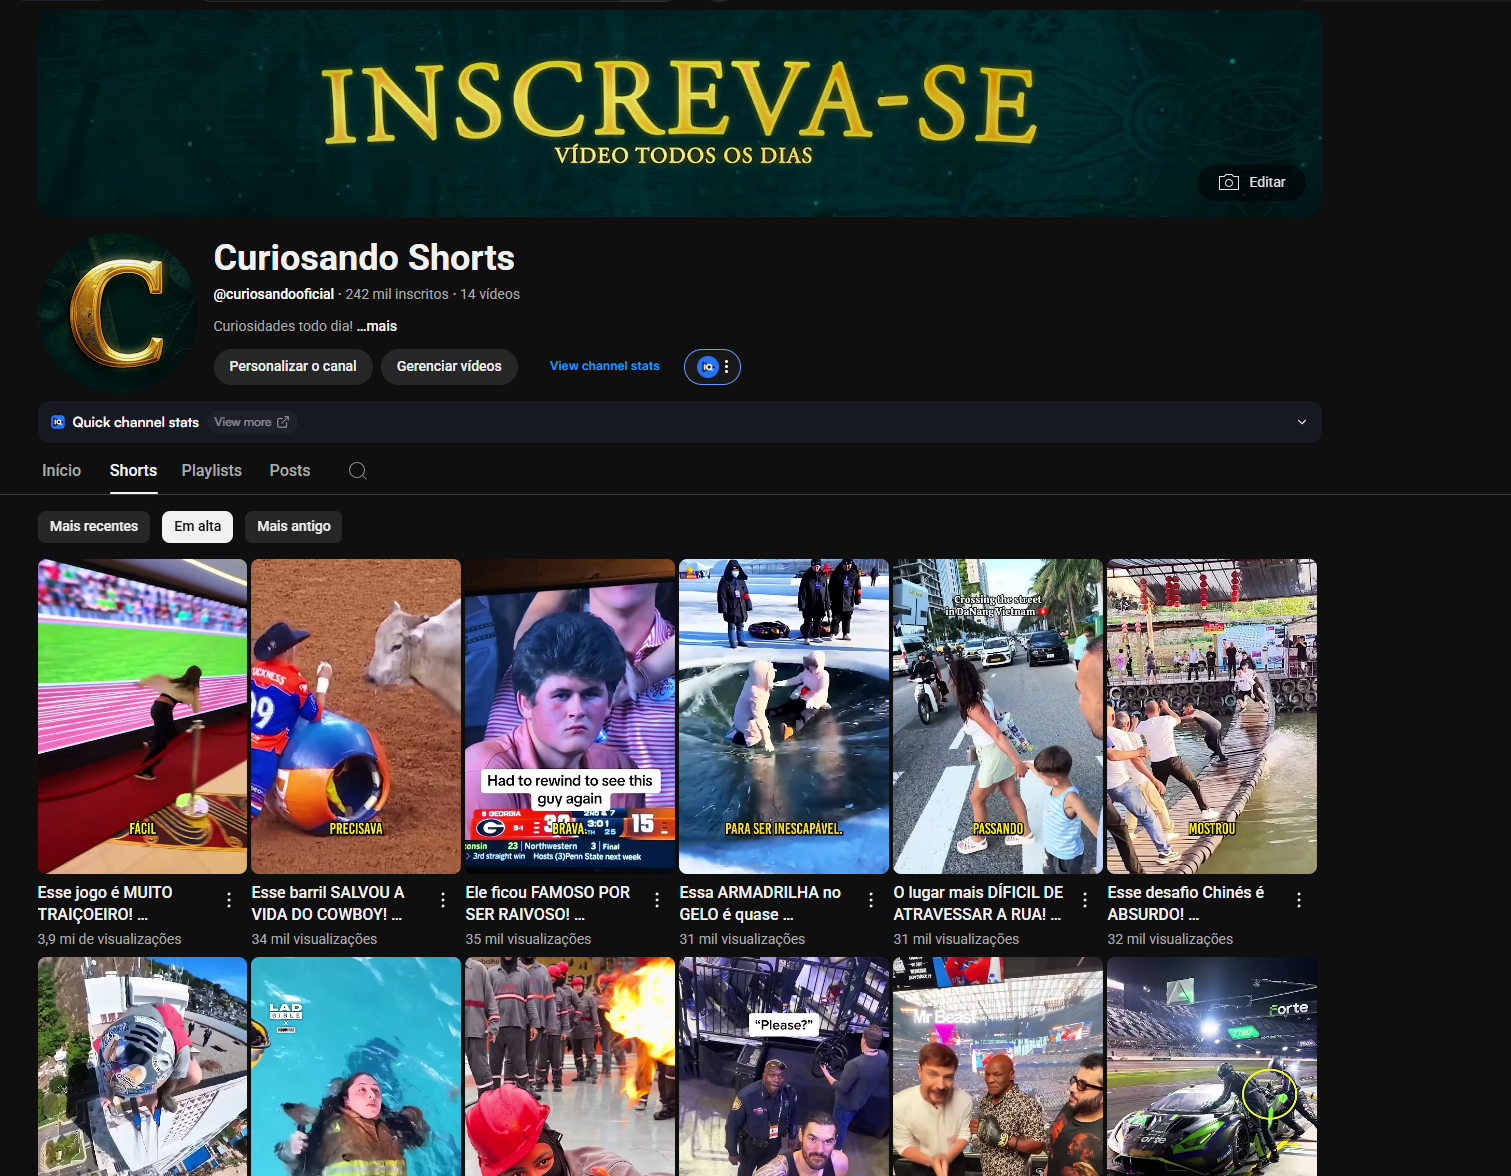Click the vidIQ extension icon button
The width and height of the screenshot is (1511, 1176).
[x=708, y=367]
